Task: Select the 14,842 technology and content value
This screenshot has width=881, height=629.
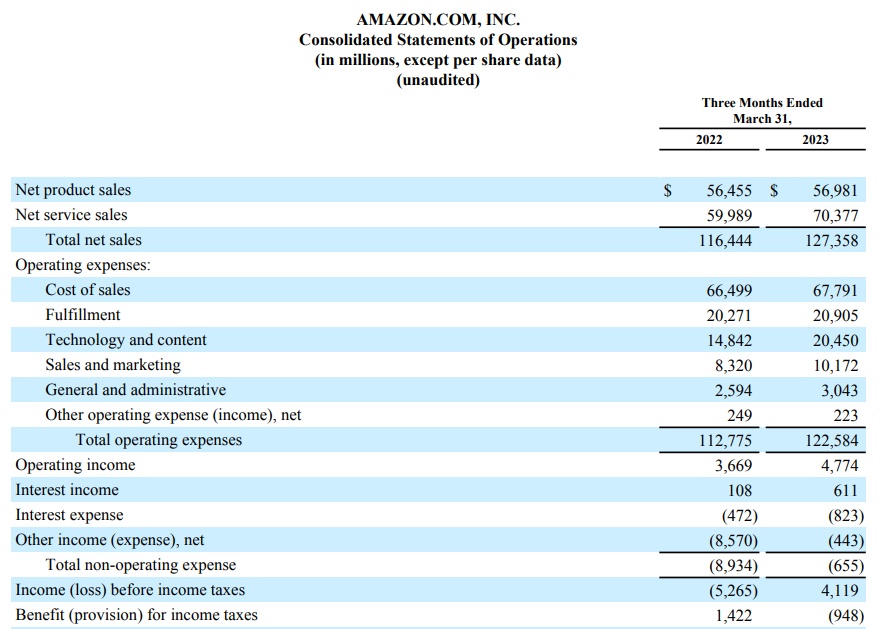Action: coord(729,341)
